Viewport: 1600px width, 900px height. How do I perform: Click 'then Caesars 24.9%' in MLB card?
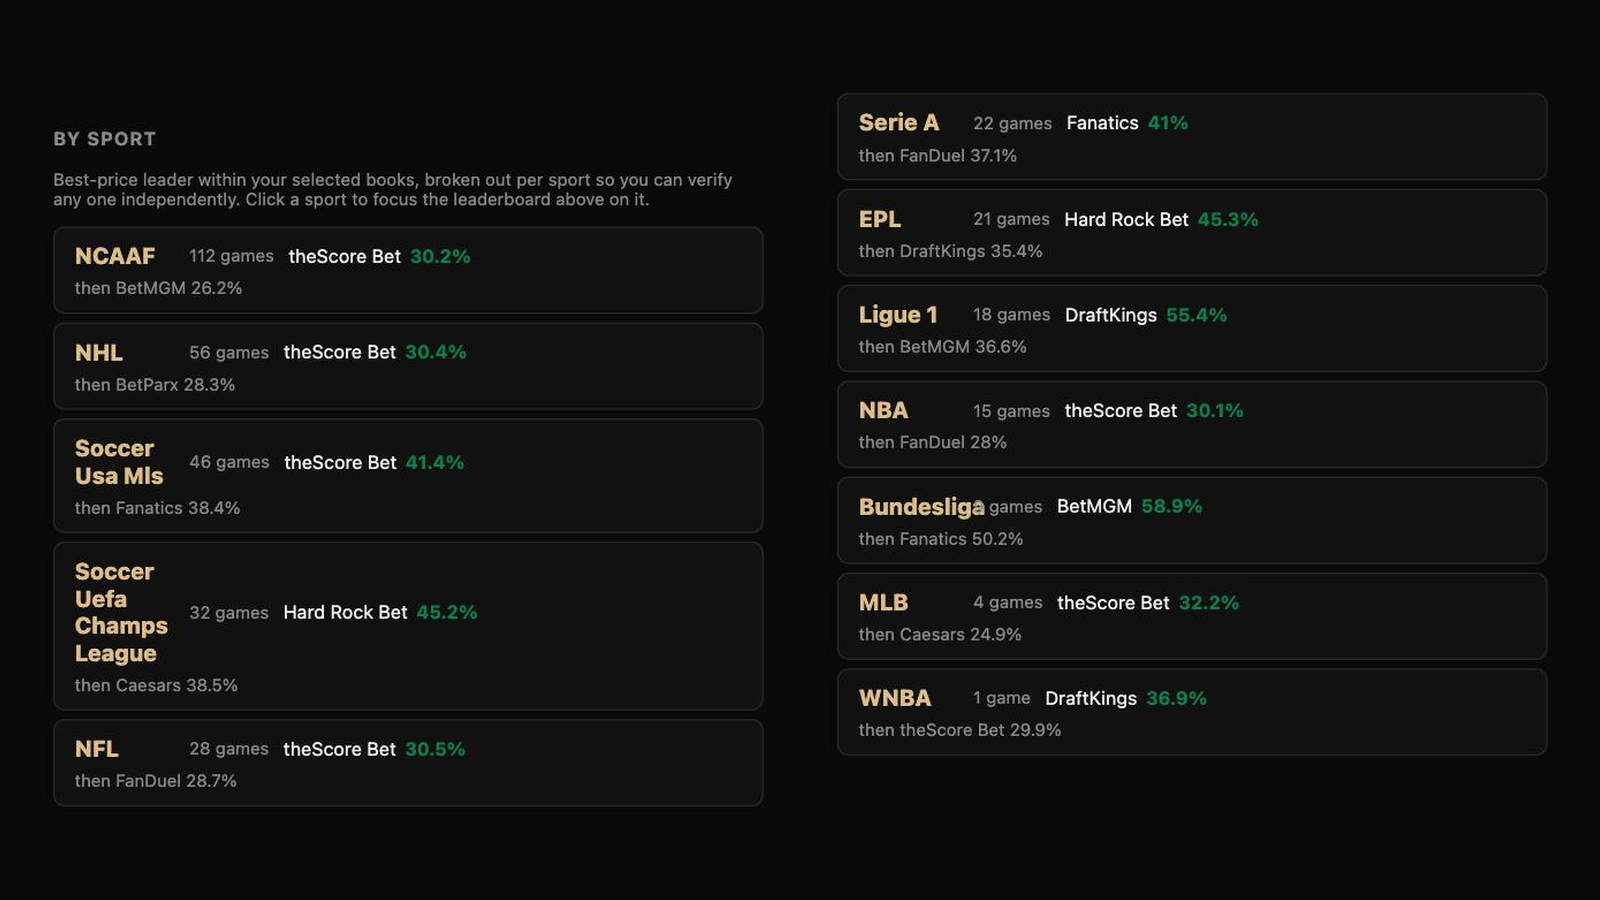click(940, 635)
